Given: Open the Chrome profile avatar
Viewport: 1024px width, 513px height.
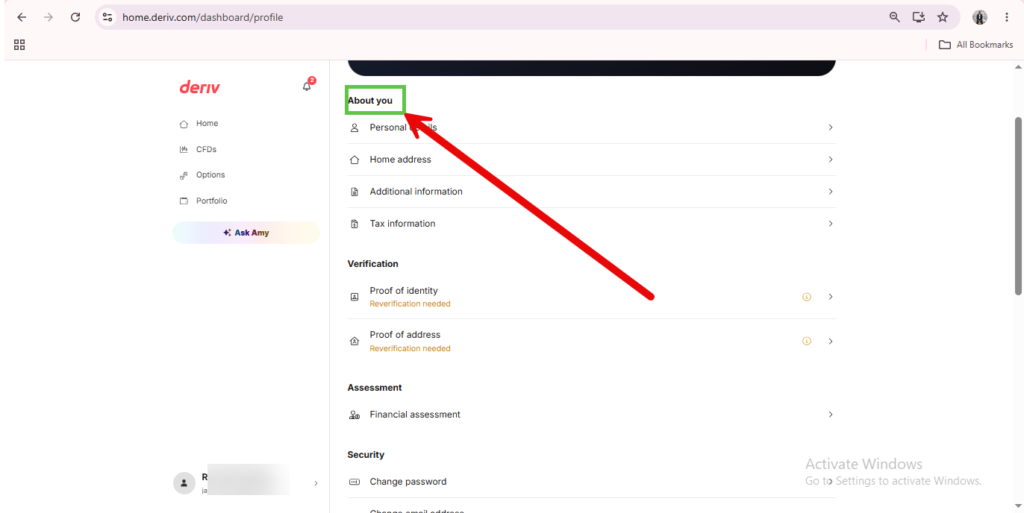Looking at the screenshot, I should (x=980, y=18).
